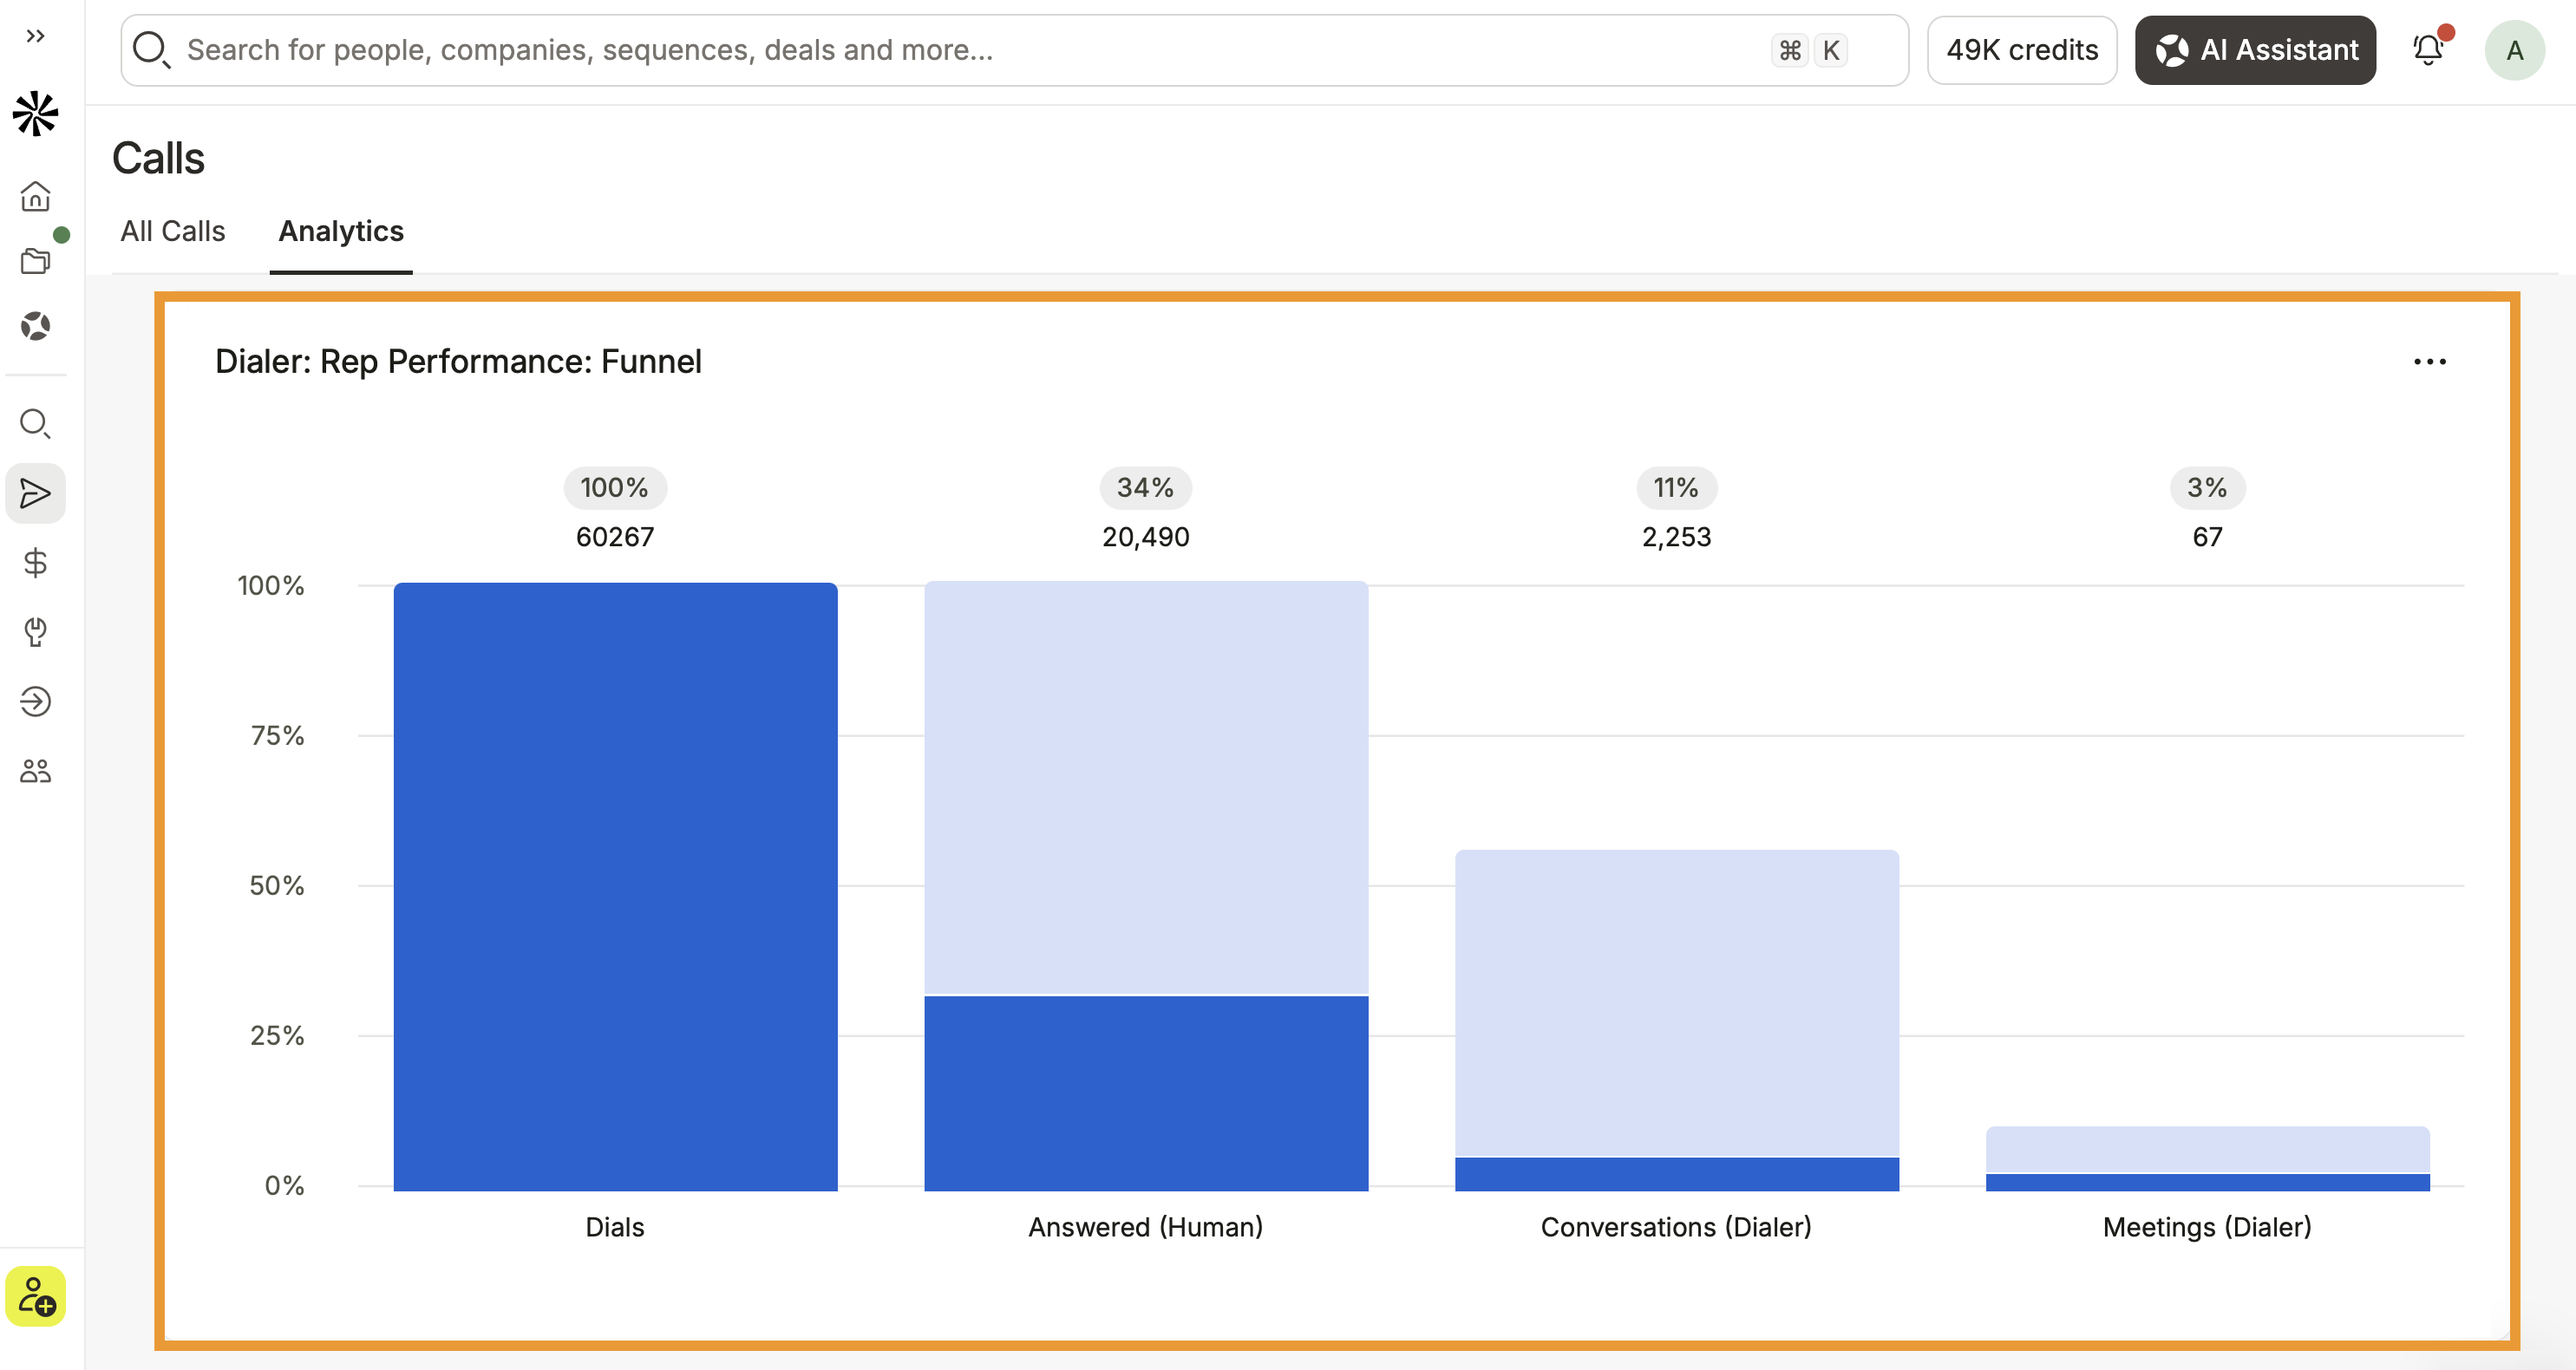
Task: Open the Home icon in sidebar
Action: [36, 195]
